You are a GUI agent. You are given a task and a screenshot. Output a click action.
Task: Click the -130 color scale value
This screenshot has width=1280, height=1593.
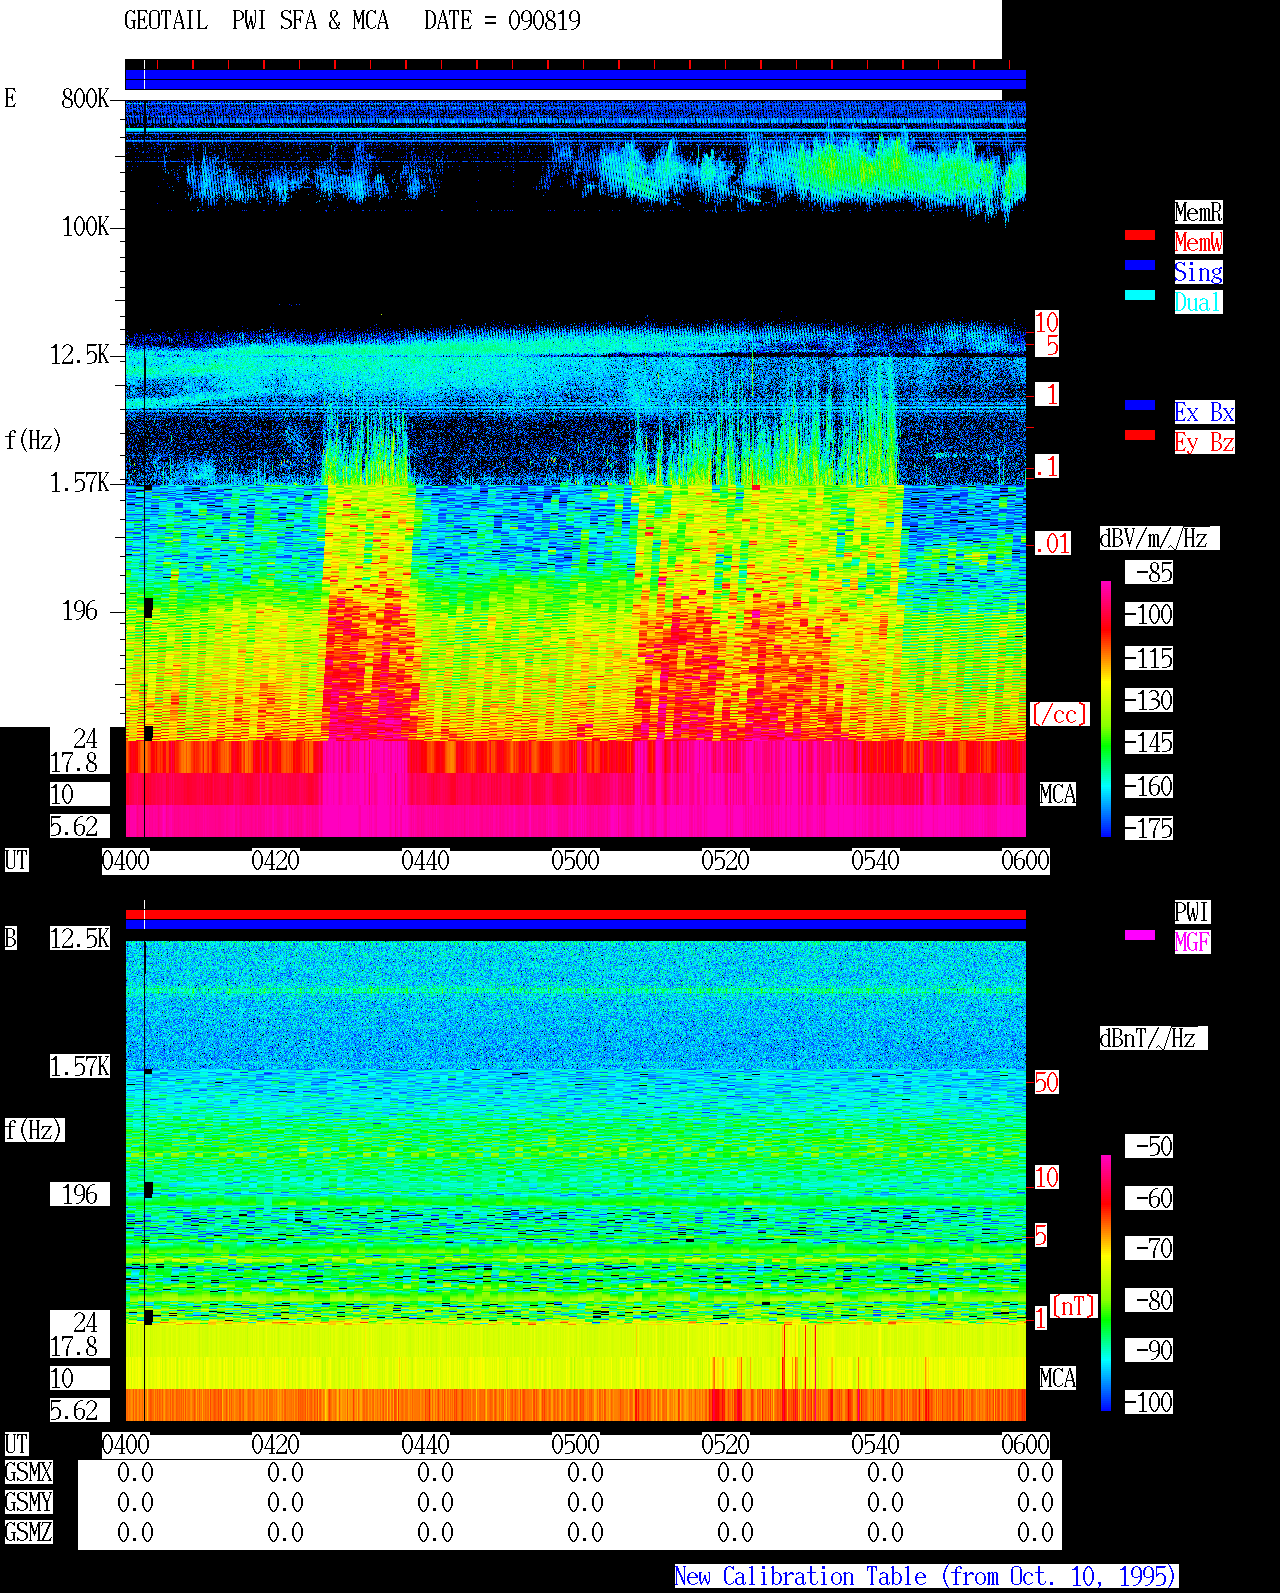coord(1149,700)
